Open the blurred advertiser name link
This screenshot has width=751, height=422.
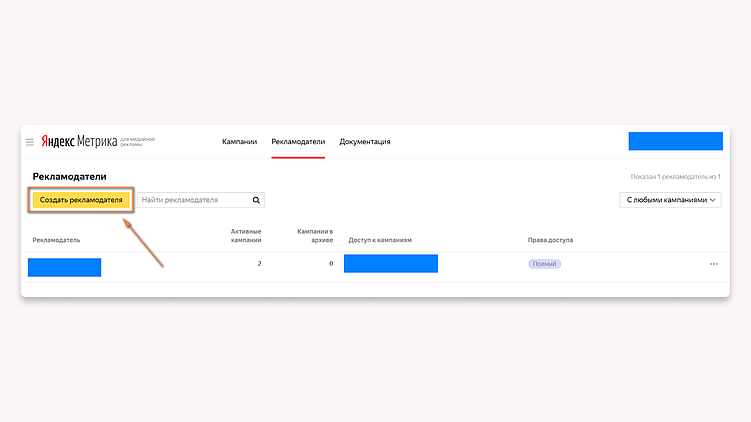64,267
